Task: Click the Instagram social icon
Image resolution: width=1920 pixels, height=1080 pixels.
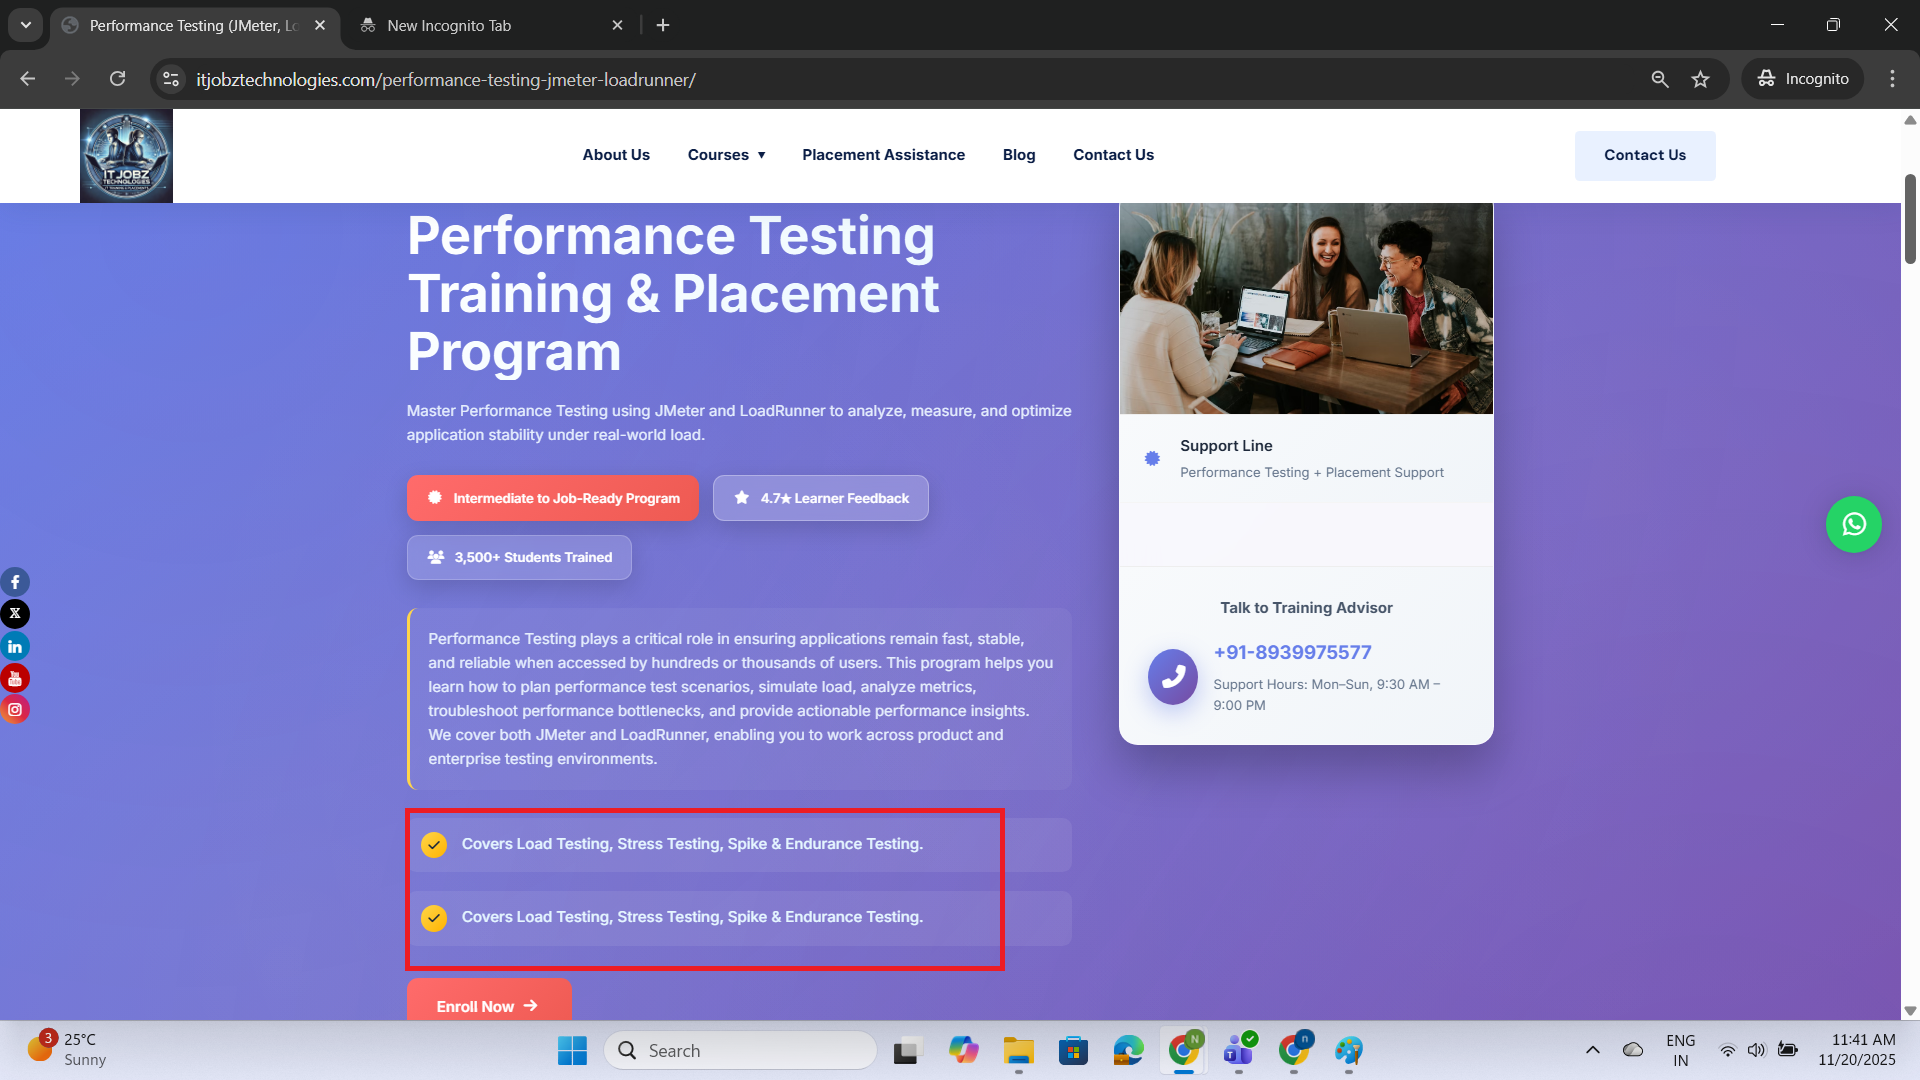Action: [15, 710]
